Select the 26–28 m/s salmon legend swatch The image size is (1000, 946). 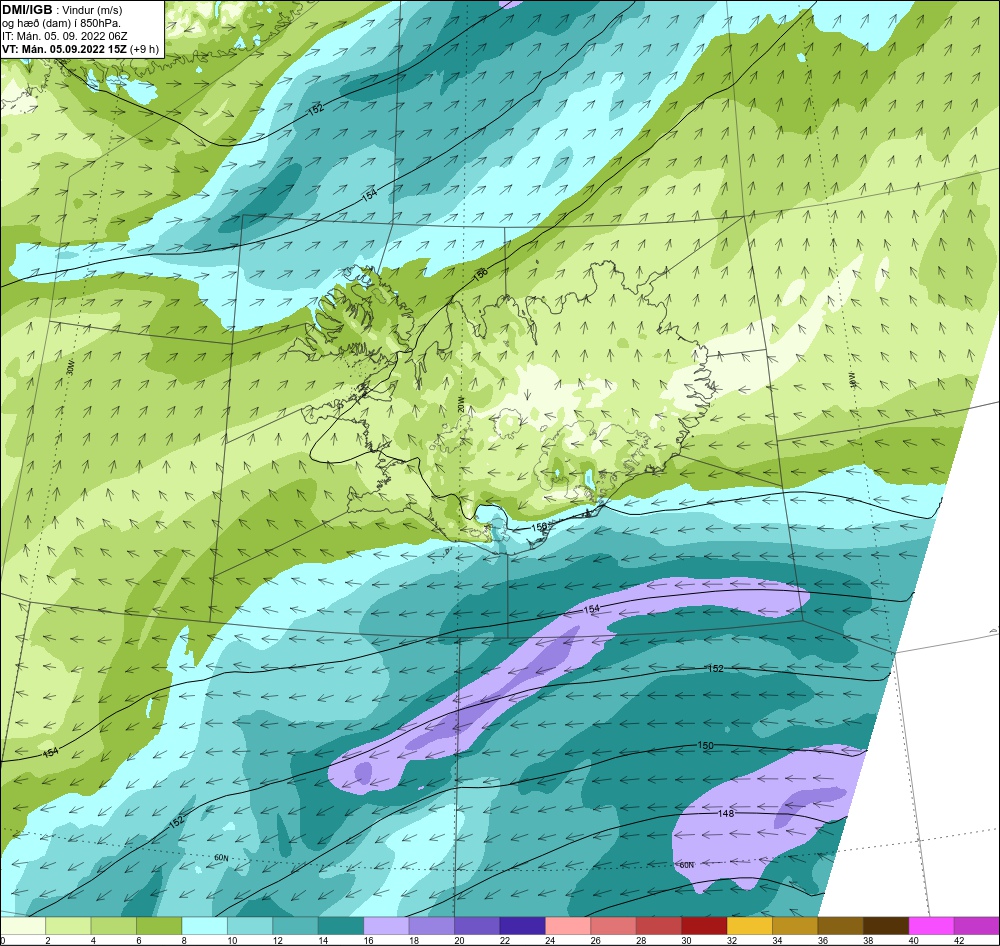613,926
